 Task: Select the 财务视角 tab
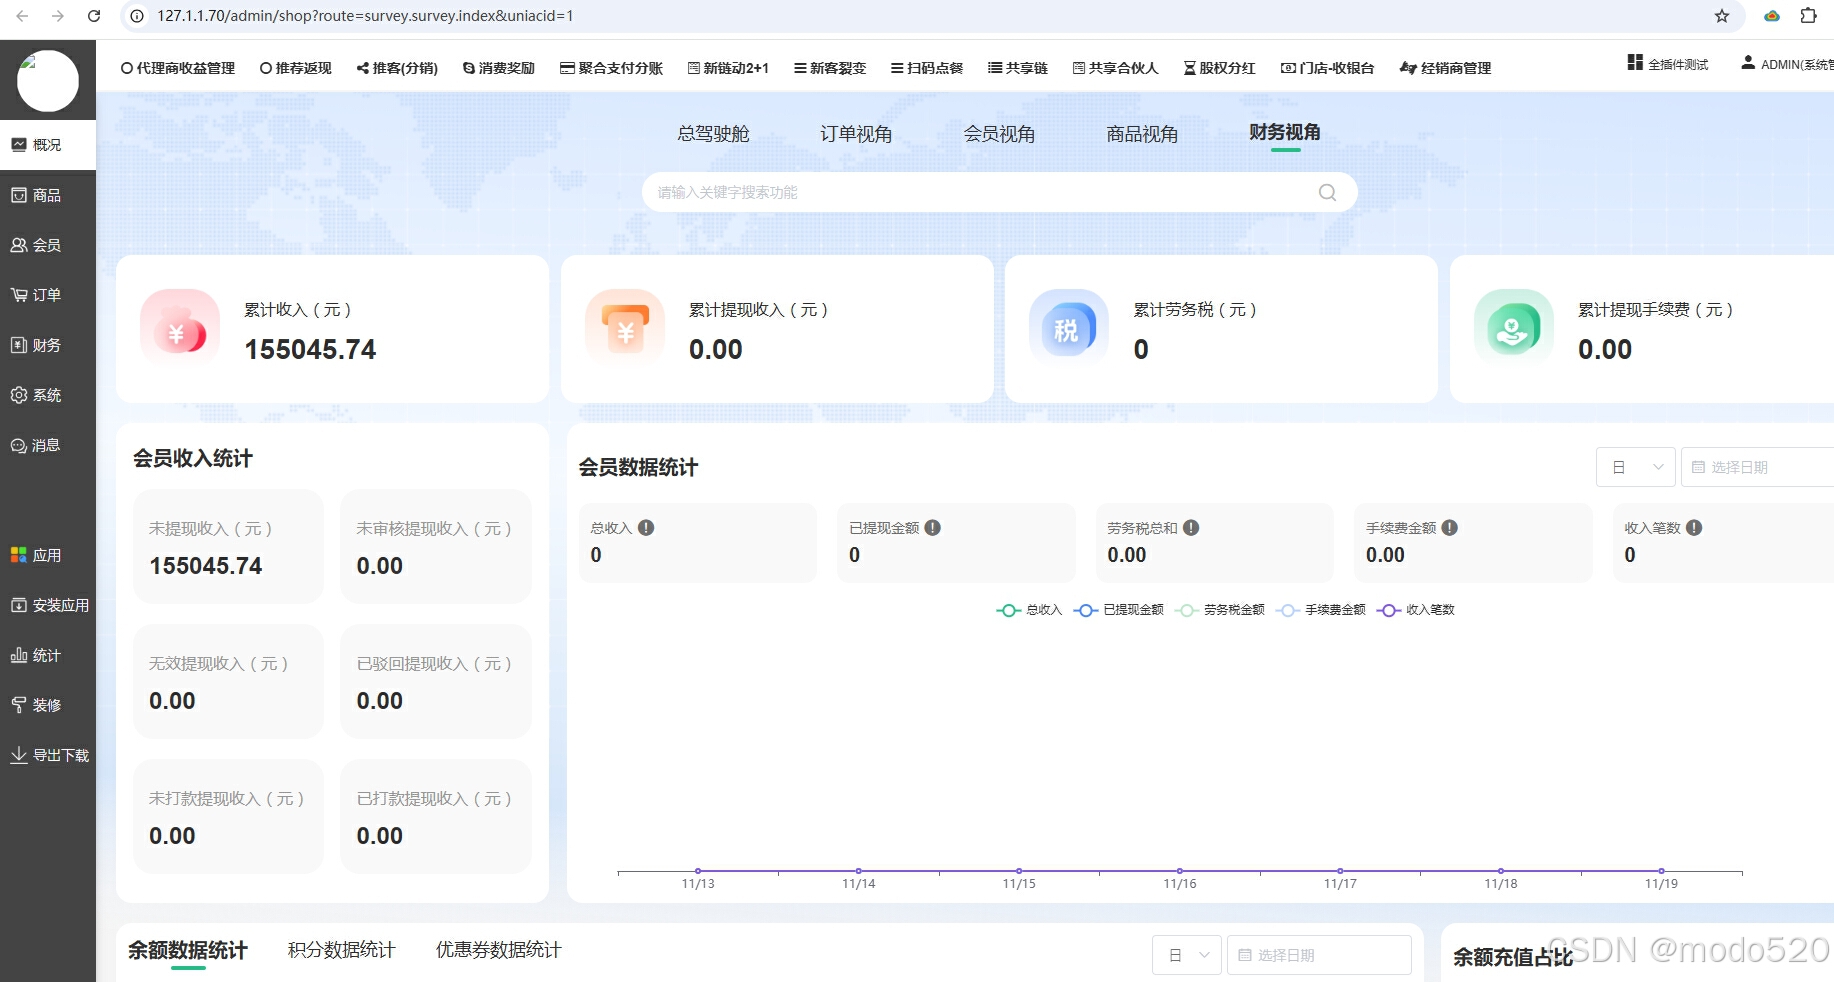[1285, 133]
